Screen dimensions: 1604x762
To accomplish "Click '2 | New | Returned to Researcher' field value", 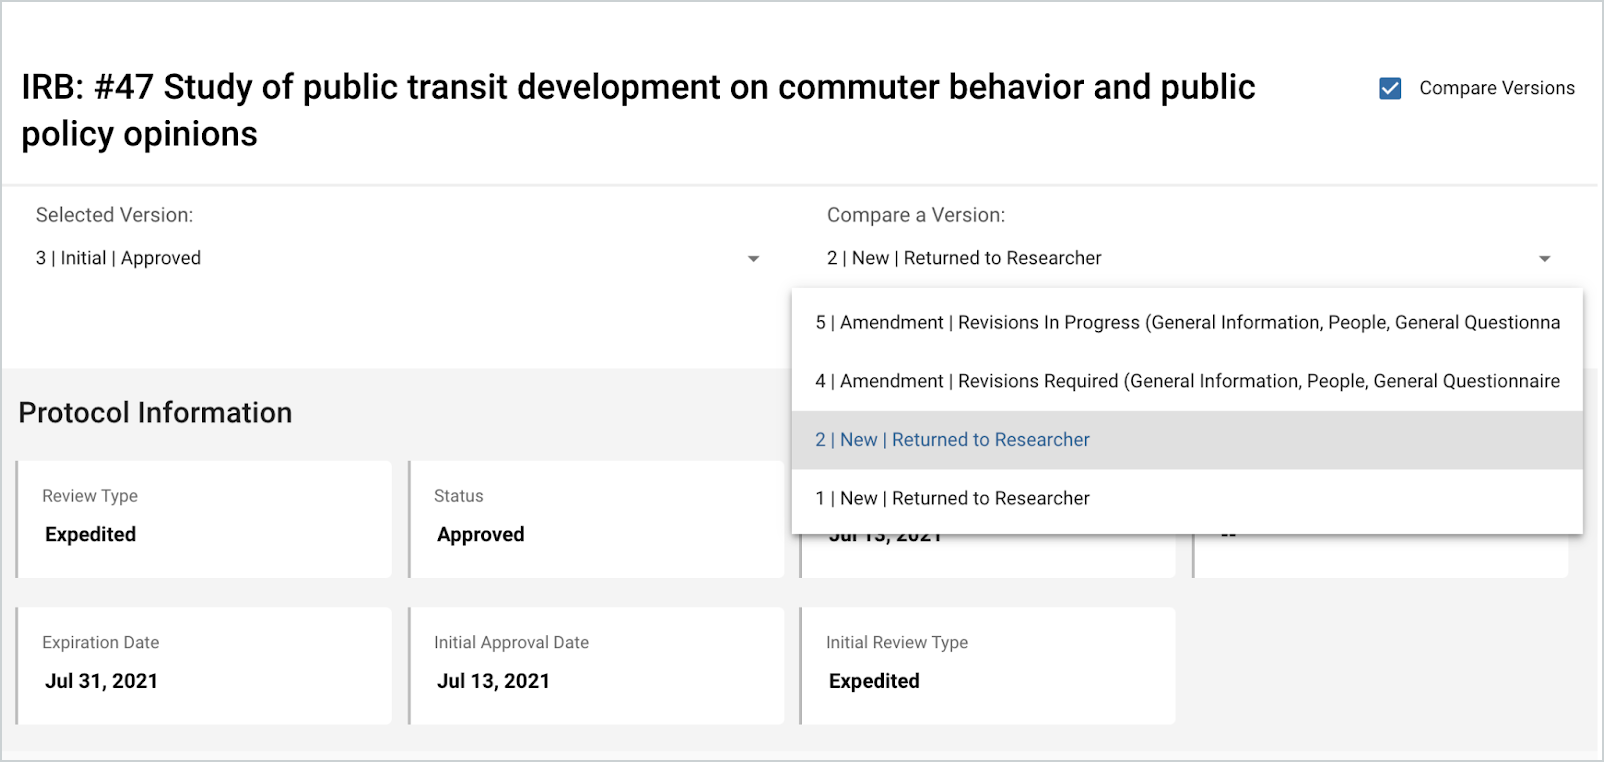I will [963, 258].
